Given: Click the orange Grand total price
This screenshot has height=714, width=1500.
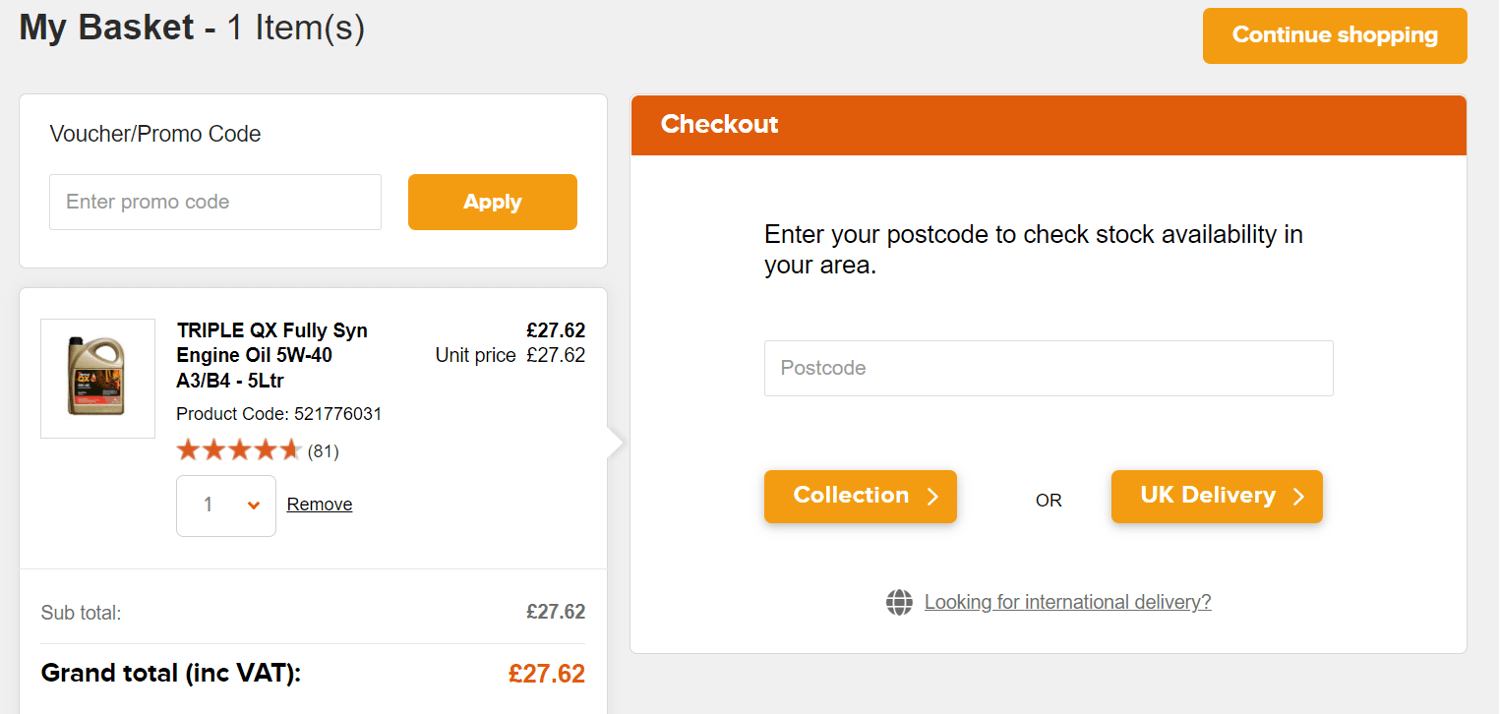Looking at the screenshot, I should point(546,674).
